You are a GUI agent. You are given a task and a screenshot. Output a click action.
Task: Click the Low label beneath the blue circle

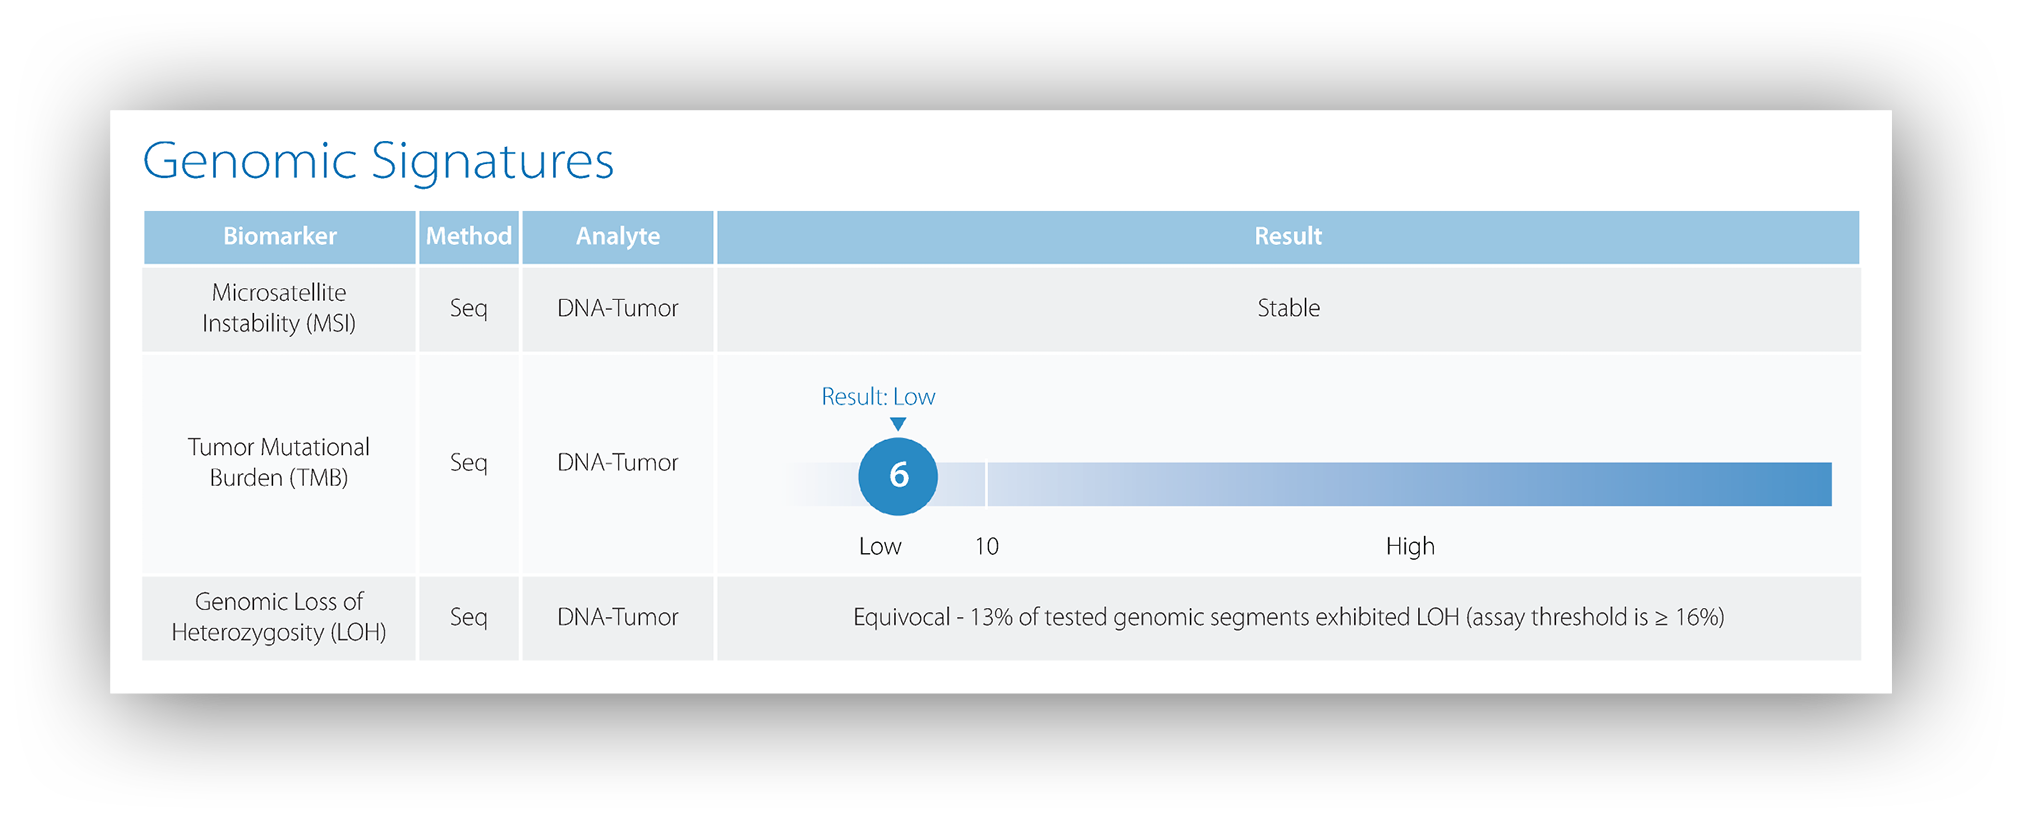pyautogui.click(x=880, y=546)
